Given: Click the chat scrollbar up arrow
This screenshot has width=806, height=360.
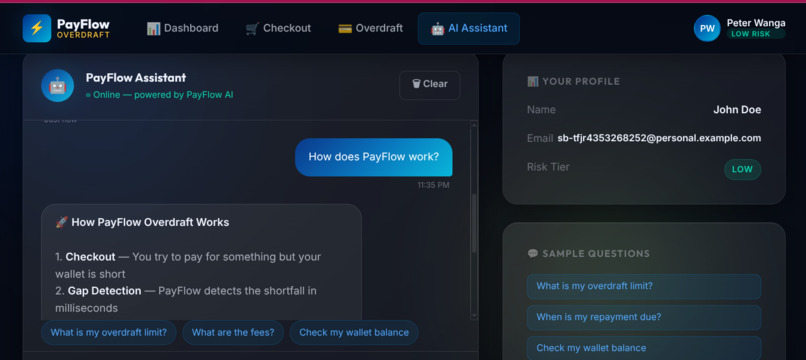Looking at the screenshot, I should tap(474, 124).
